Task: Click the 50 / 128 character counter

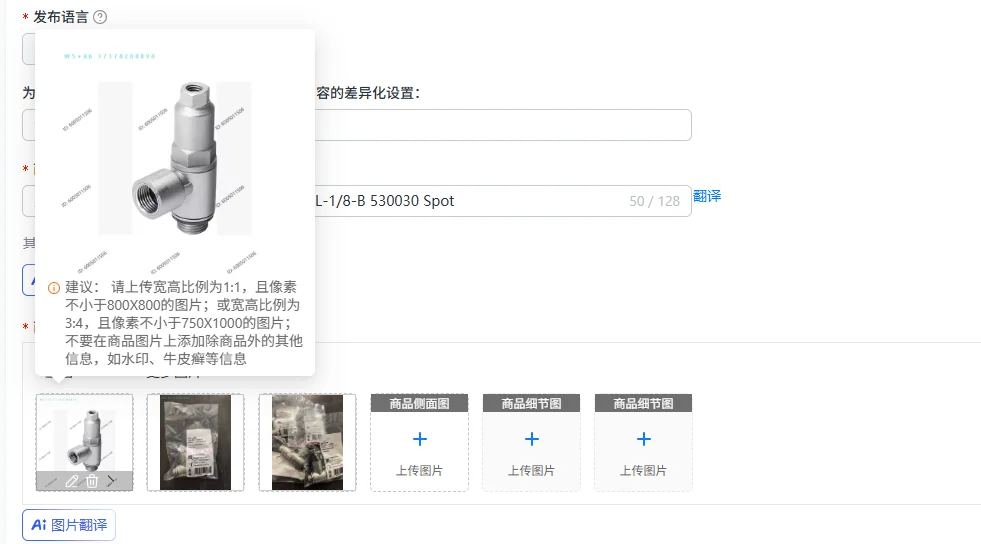Action: 654,201
